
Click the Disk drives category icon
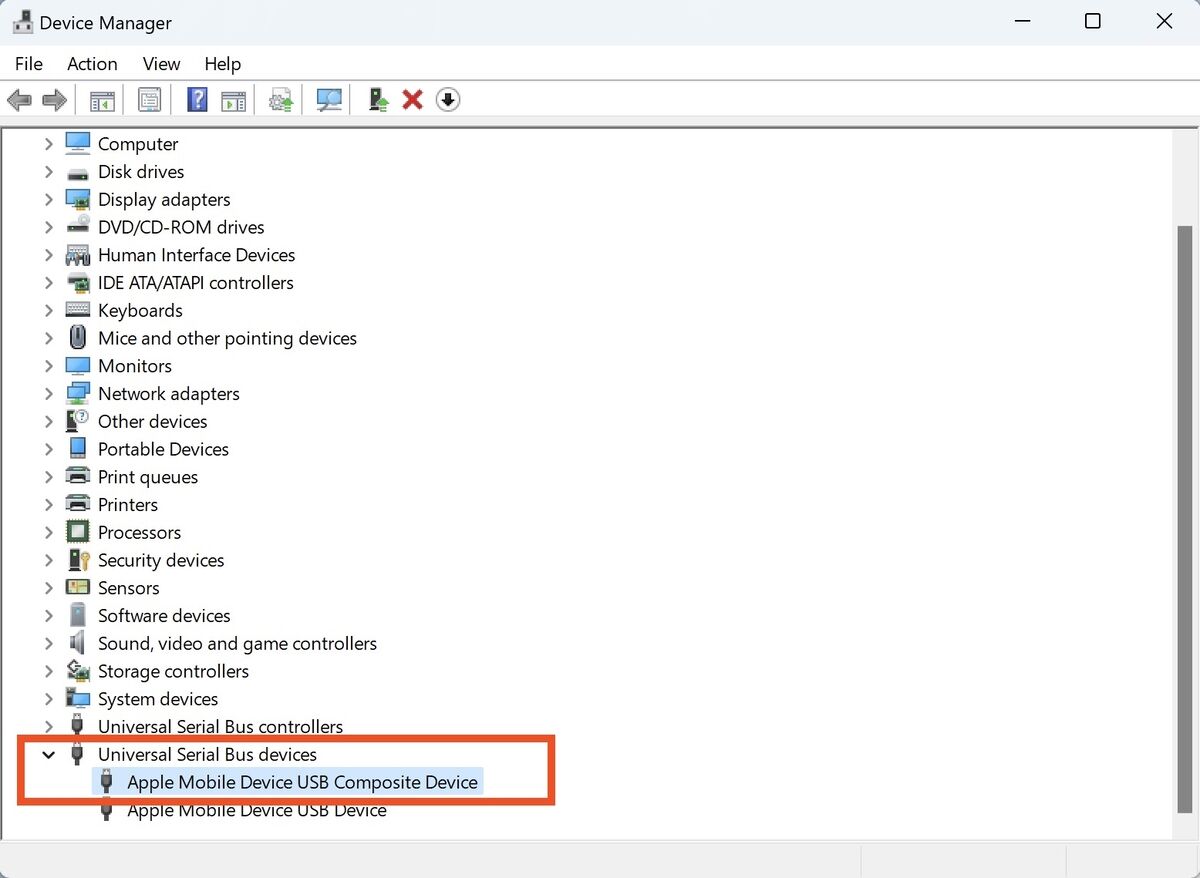77,172
